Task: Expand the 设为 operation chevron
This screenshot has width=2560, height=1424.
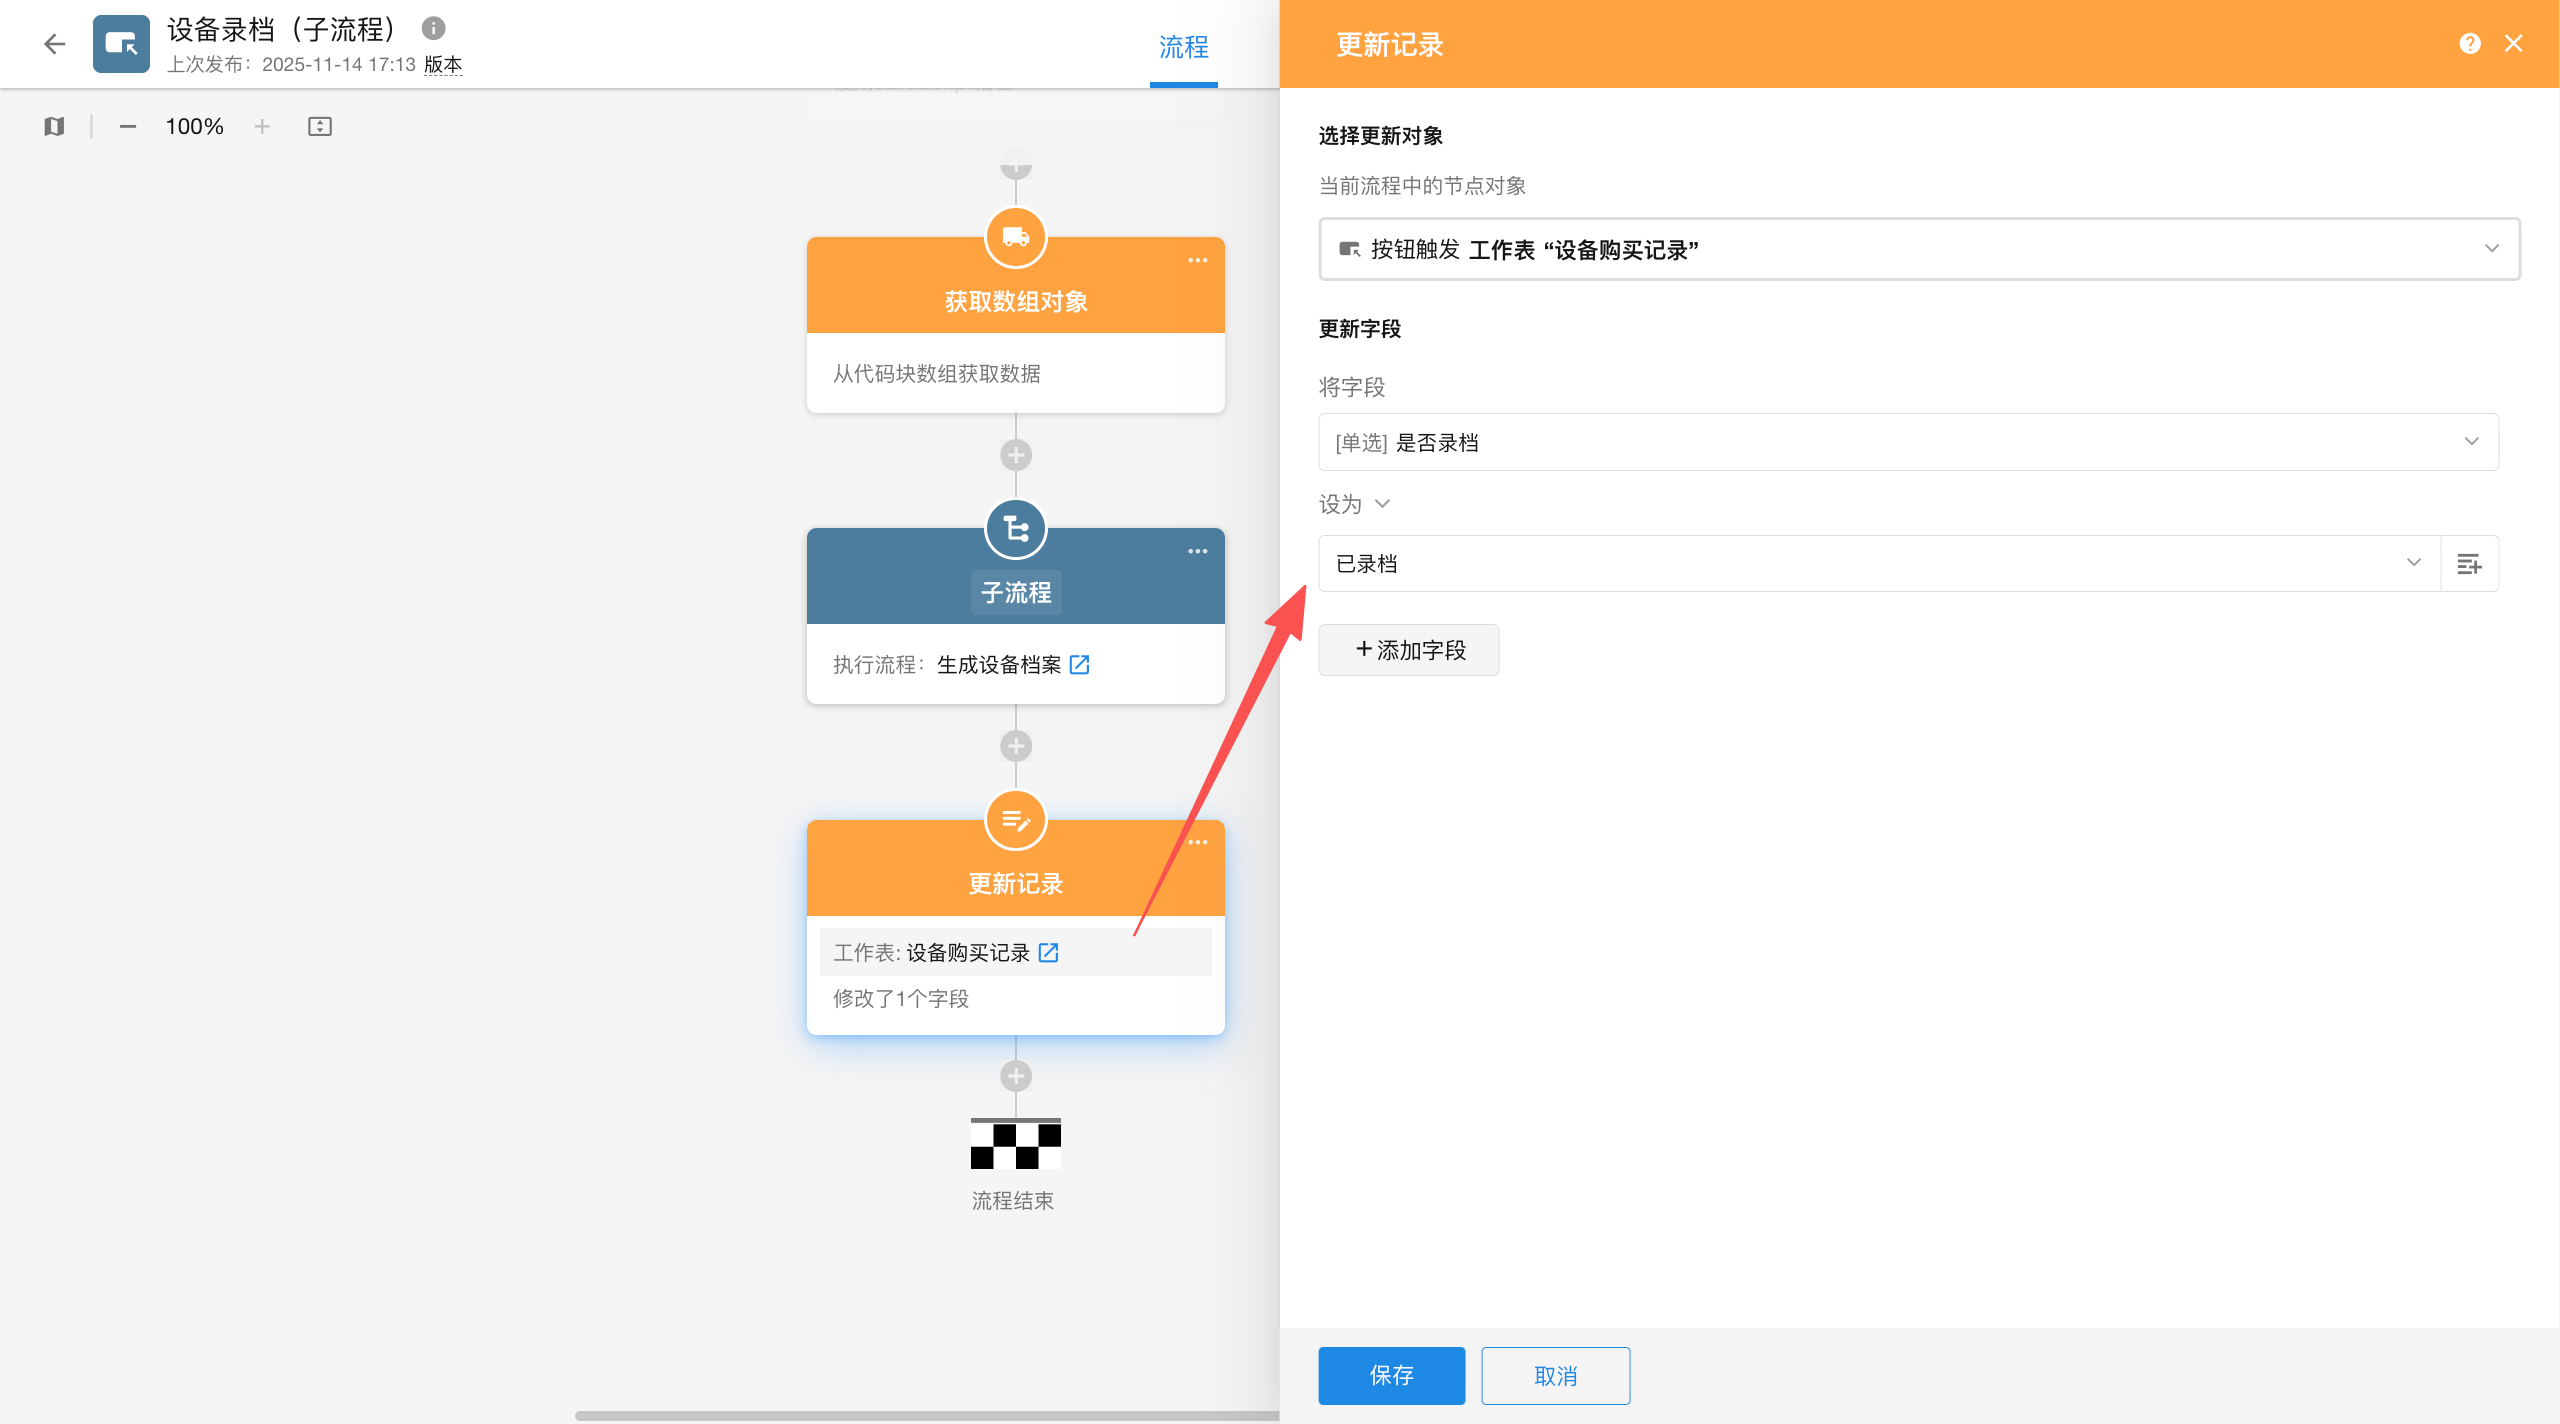Action: tap(1383, 504)
